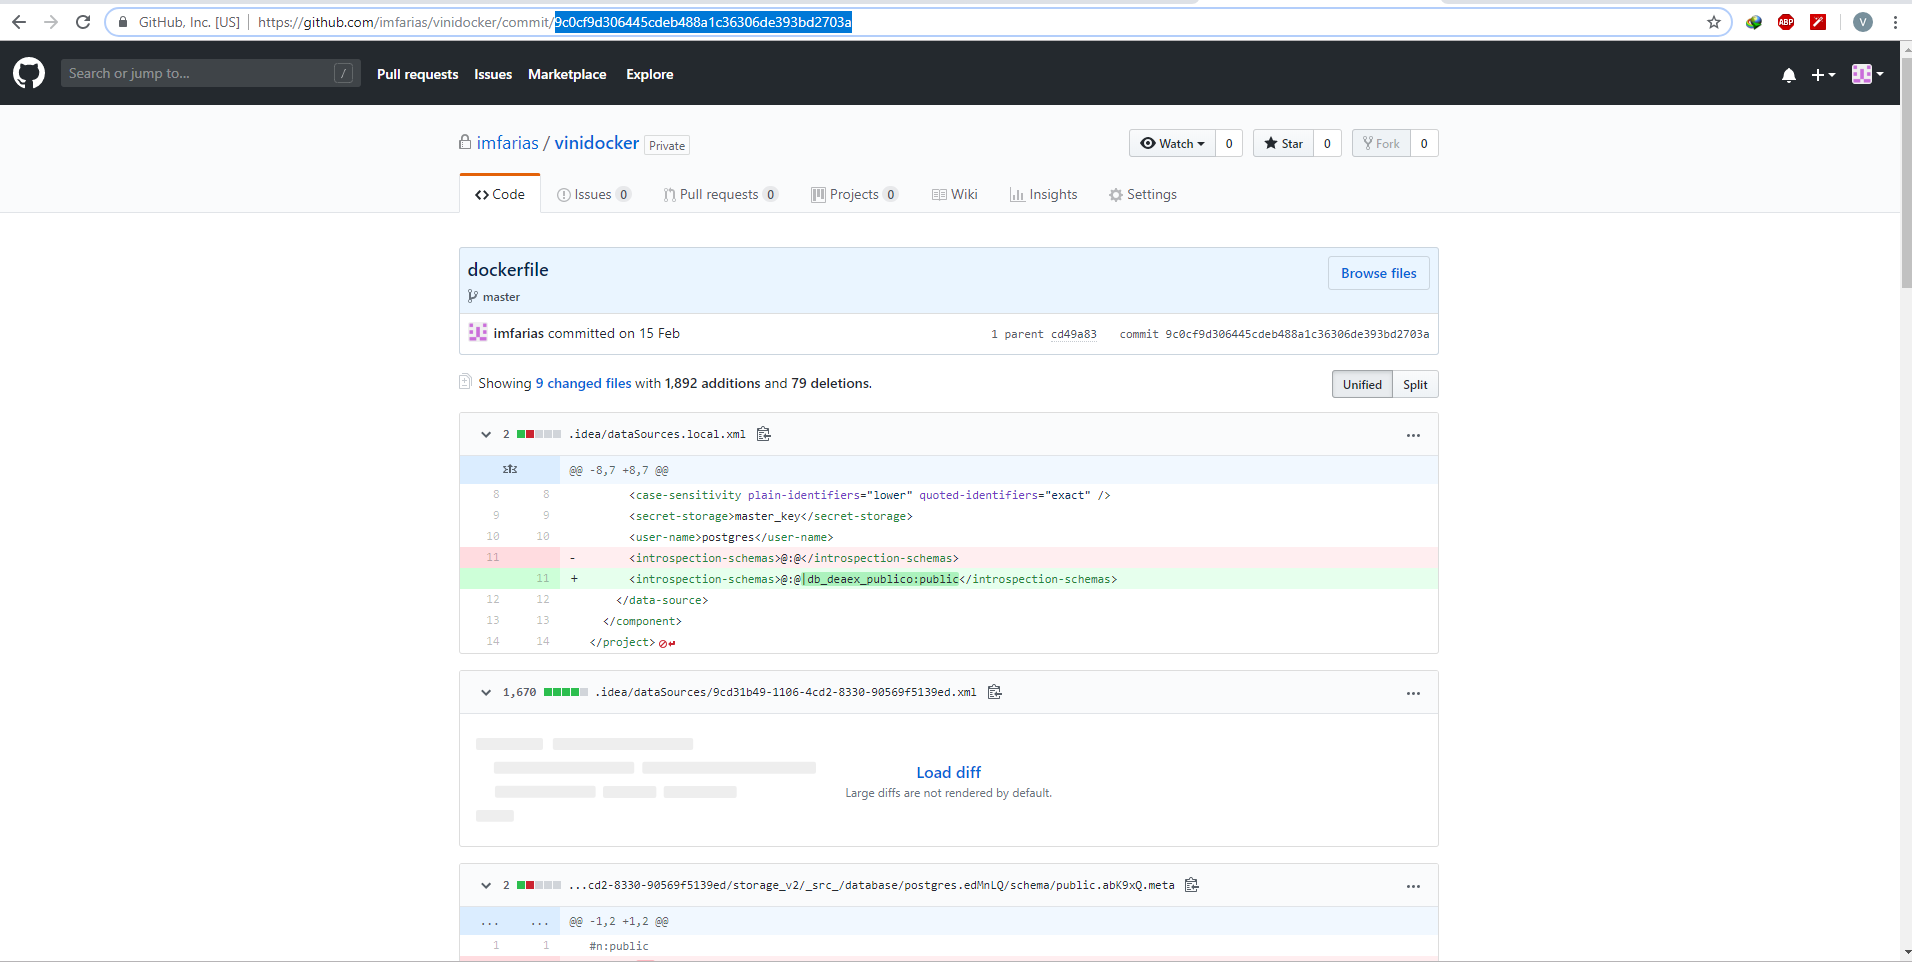The image size is (1912, 962).
Task: Reload page with browser refresh icon
Action: pos(83,22)
